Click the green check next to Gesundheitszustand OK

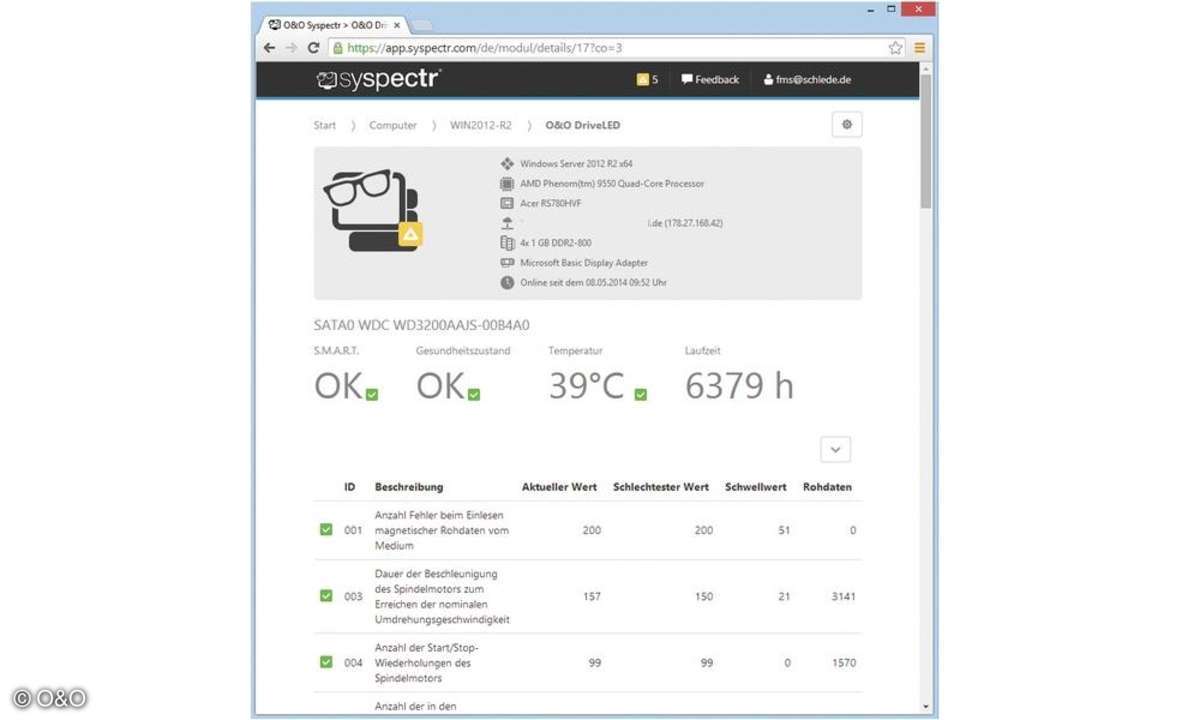(474, 395)
